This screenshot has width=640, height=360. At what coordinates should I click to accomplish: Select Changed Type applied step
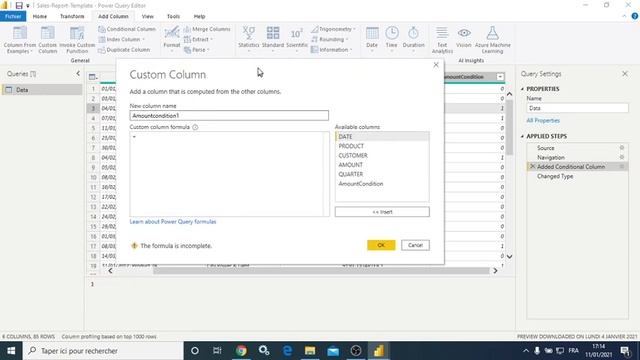tap(555, 176)
